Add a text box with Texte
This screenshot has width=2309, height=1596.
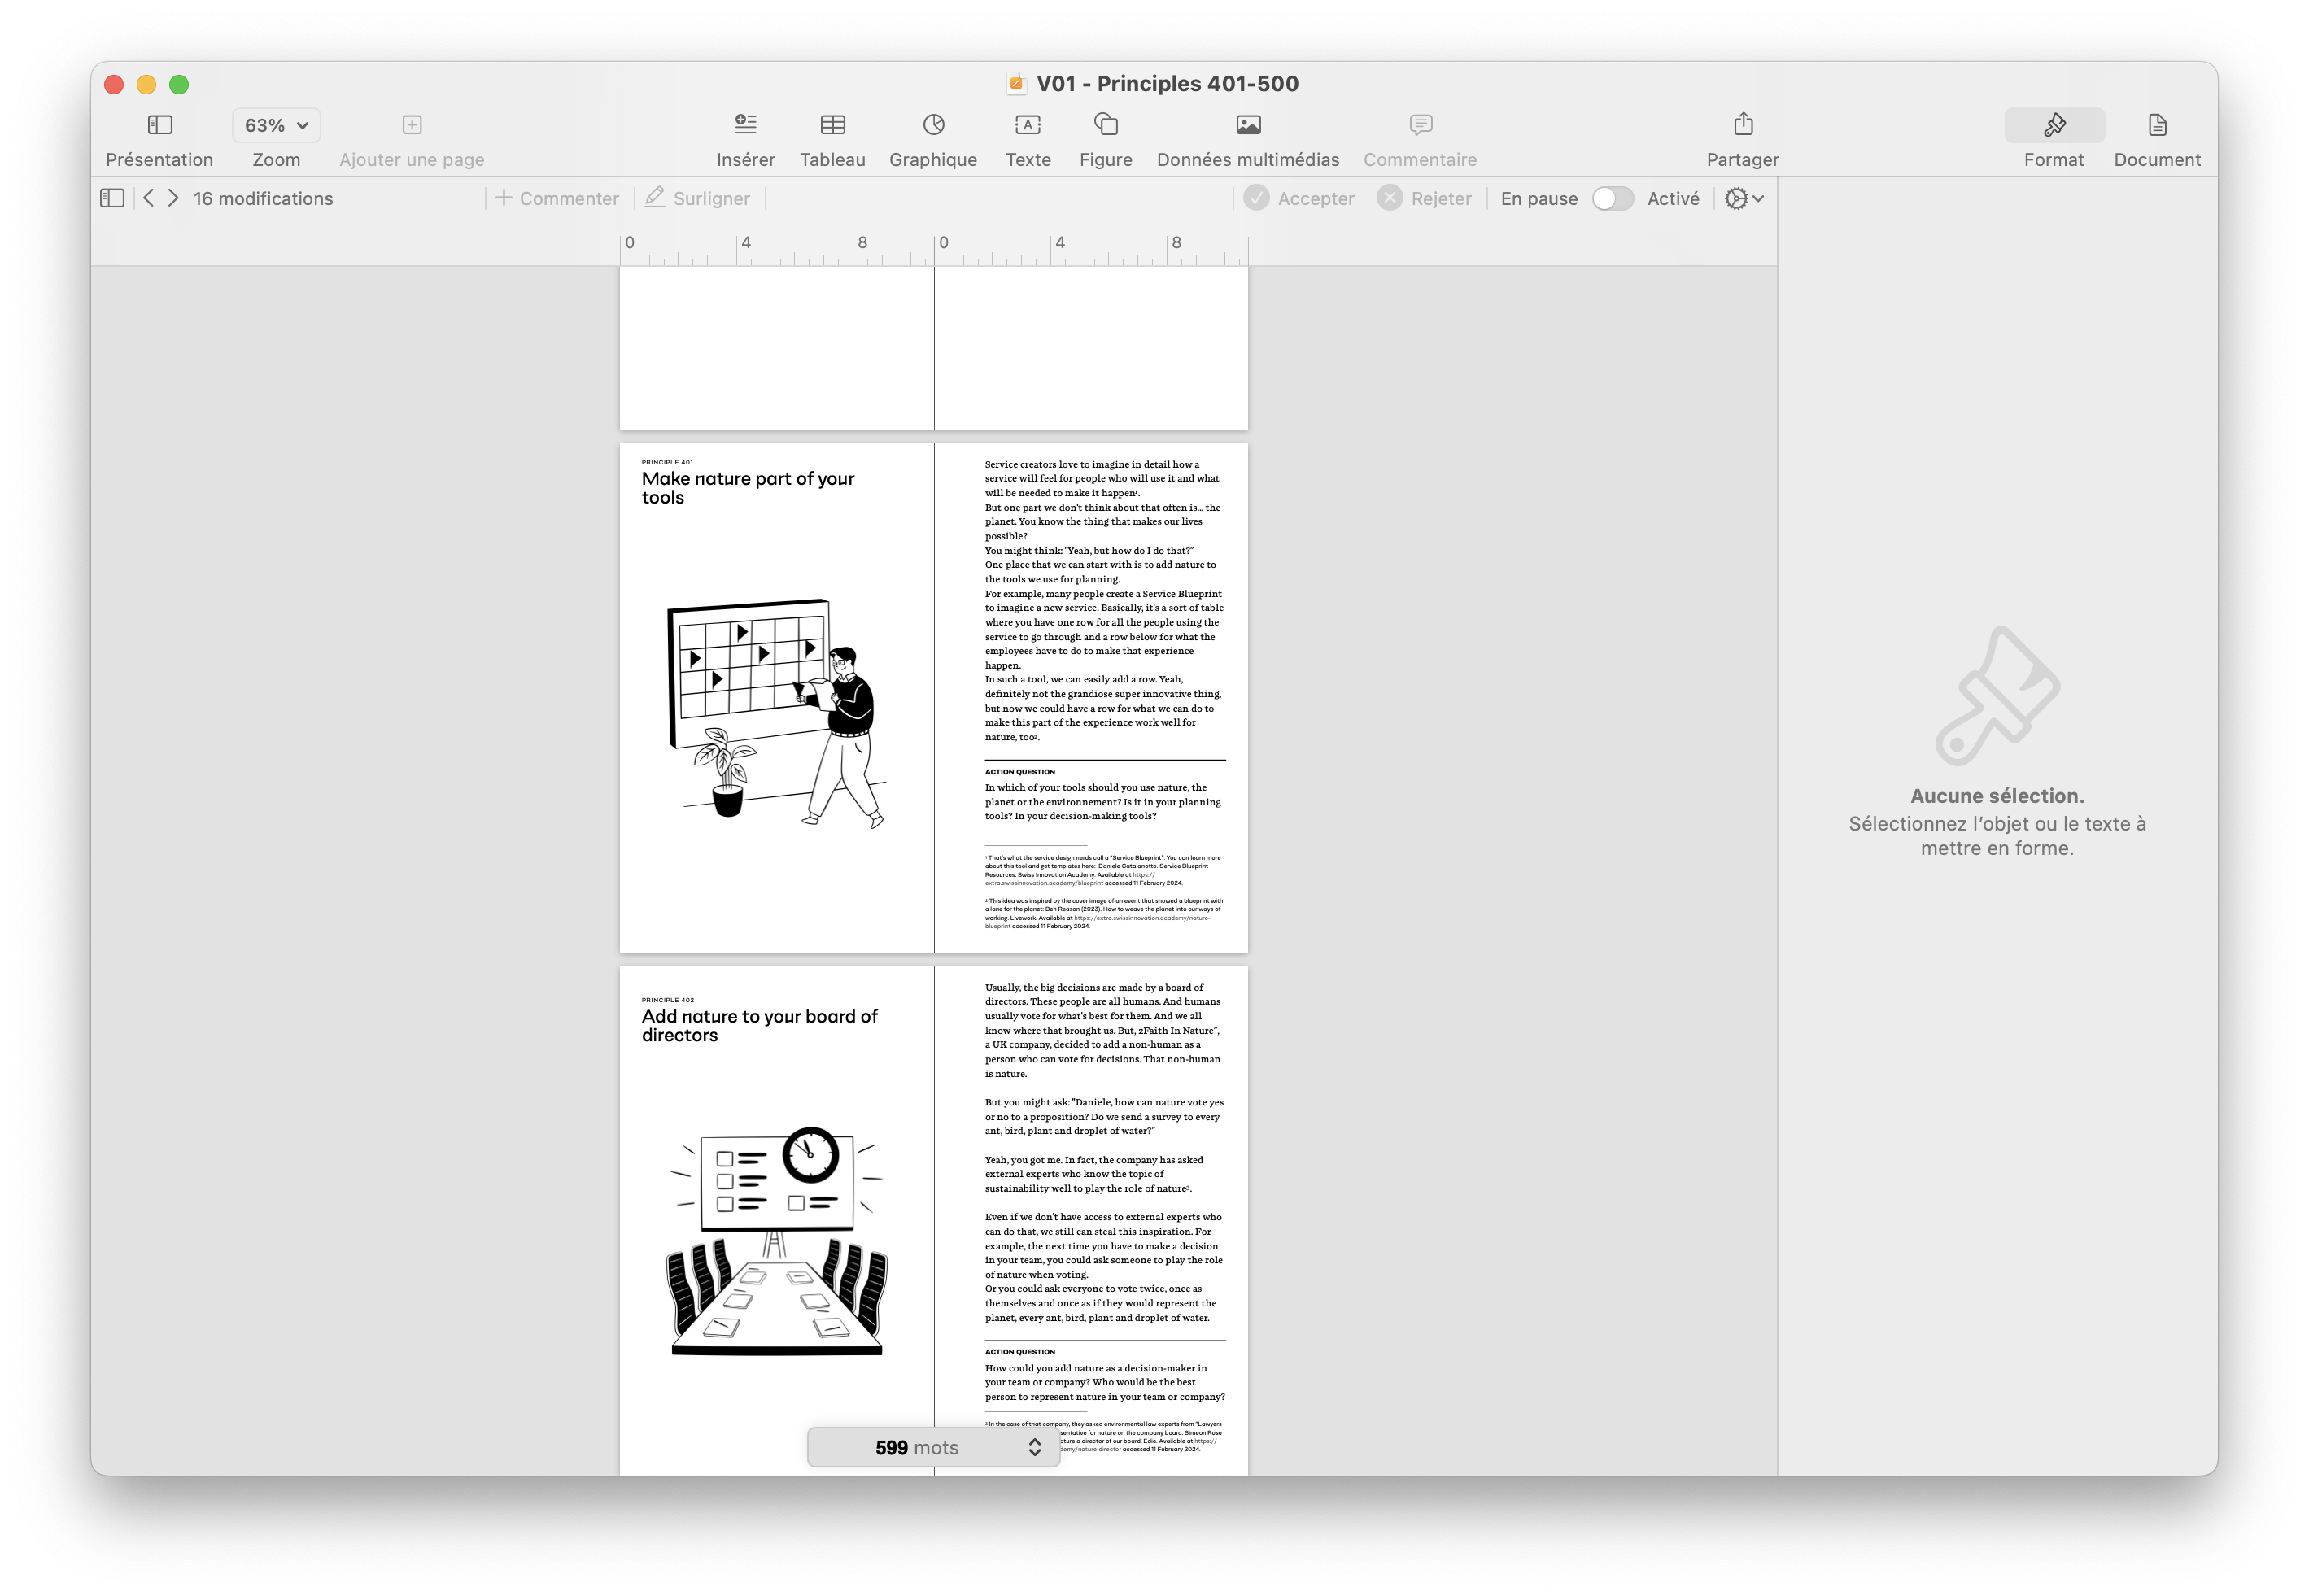[x=1027, y=125]
